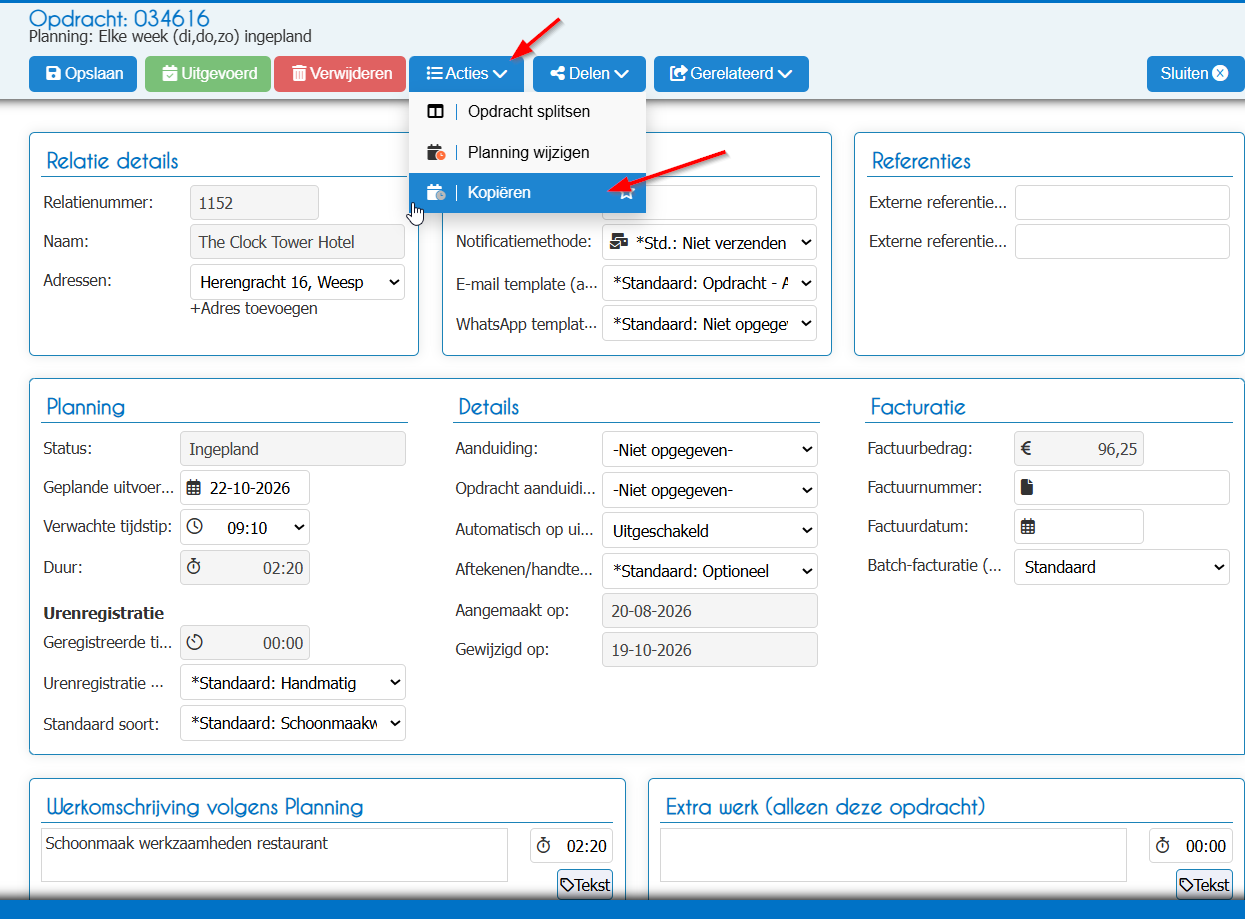1245x919 pixels.
Task: Open the Notificatiemethode dropdown
Action: tap(709, 243)
